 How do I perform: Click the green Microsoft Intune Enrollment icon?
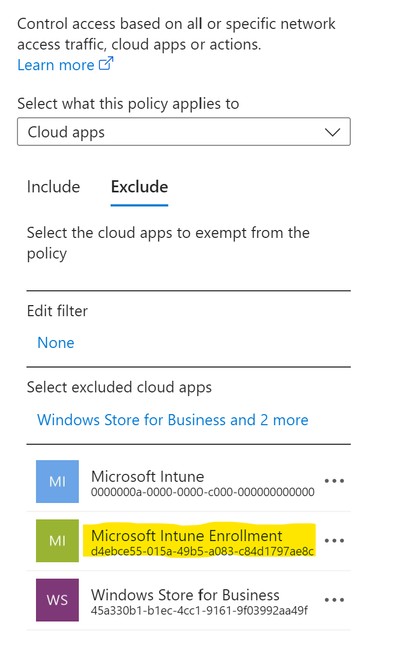57,541
